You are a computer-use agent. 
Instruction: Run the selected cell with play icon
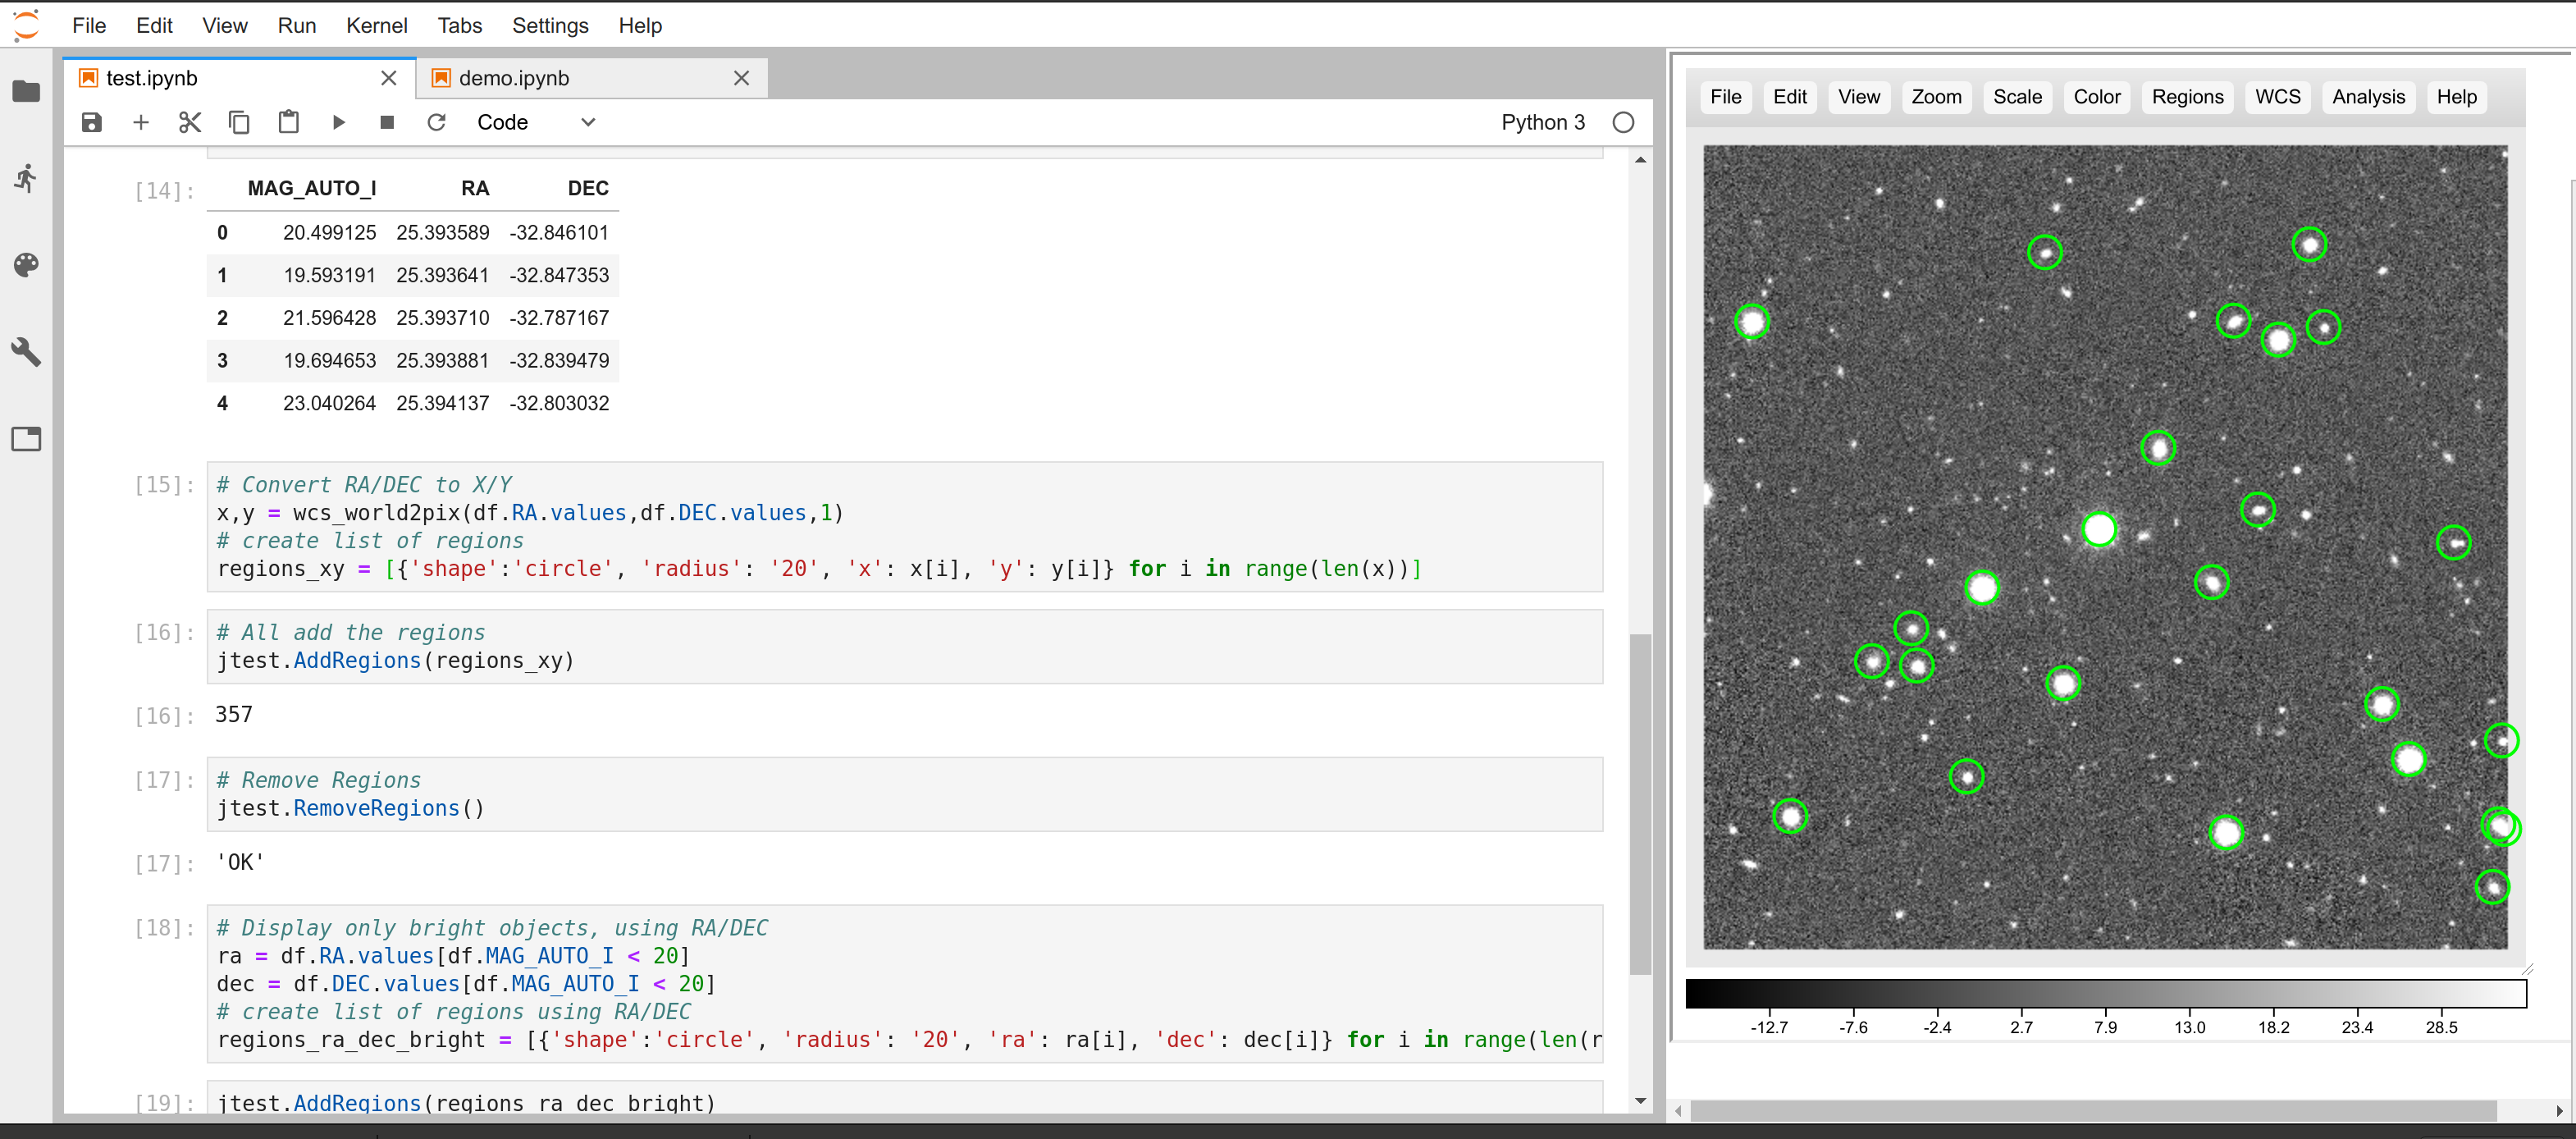tap(338, 122)
